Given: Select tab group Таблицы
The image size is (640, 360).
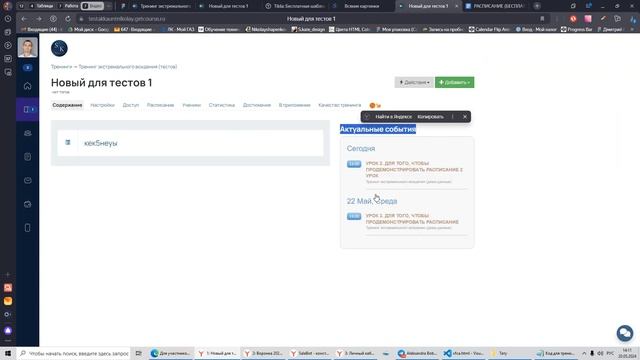Looking at the screenshot, I should (41, 6).
